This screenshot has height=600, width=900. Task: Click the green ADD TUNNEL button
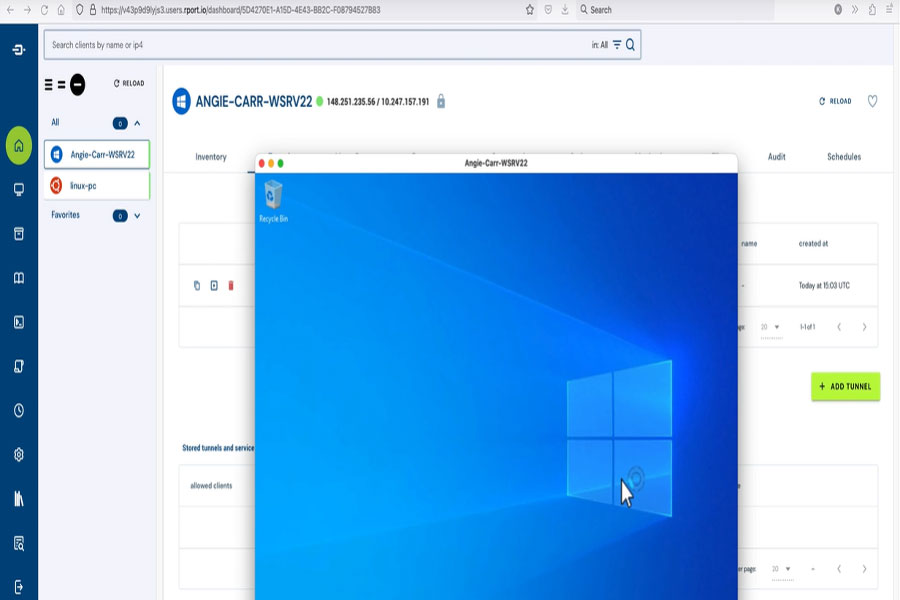[x=845, y=386]
